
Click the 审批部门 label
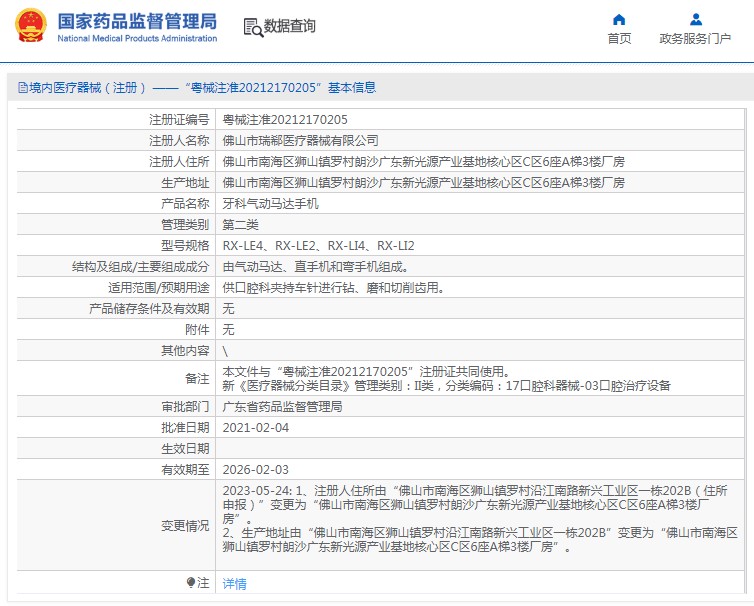[185, 407]
